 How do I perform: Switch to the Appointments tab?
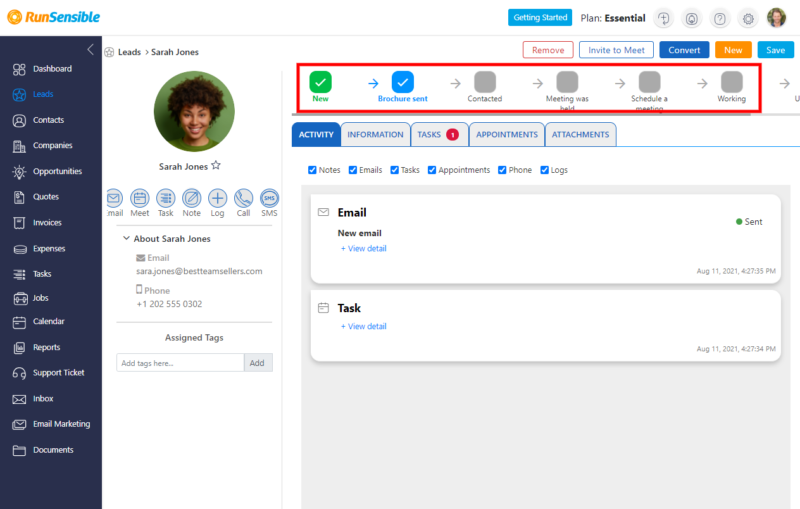pyautogui.click(x=507, y=135)
